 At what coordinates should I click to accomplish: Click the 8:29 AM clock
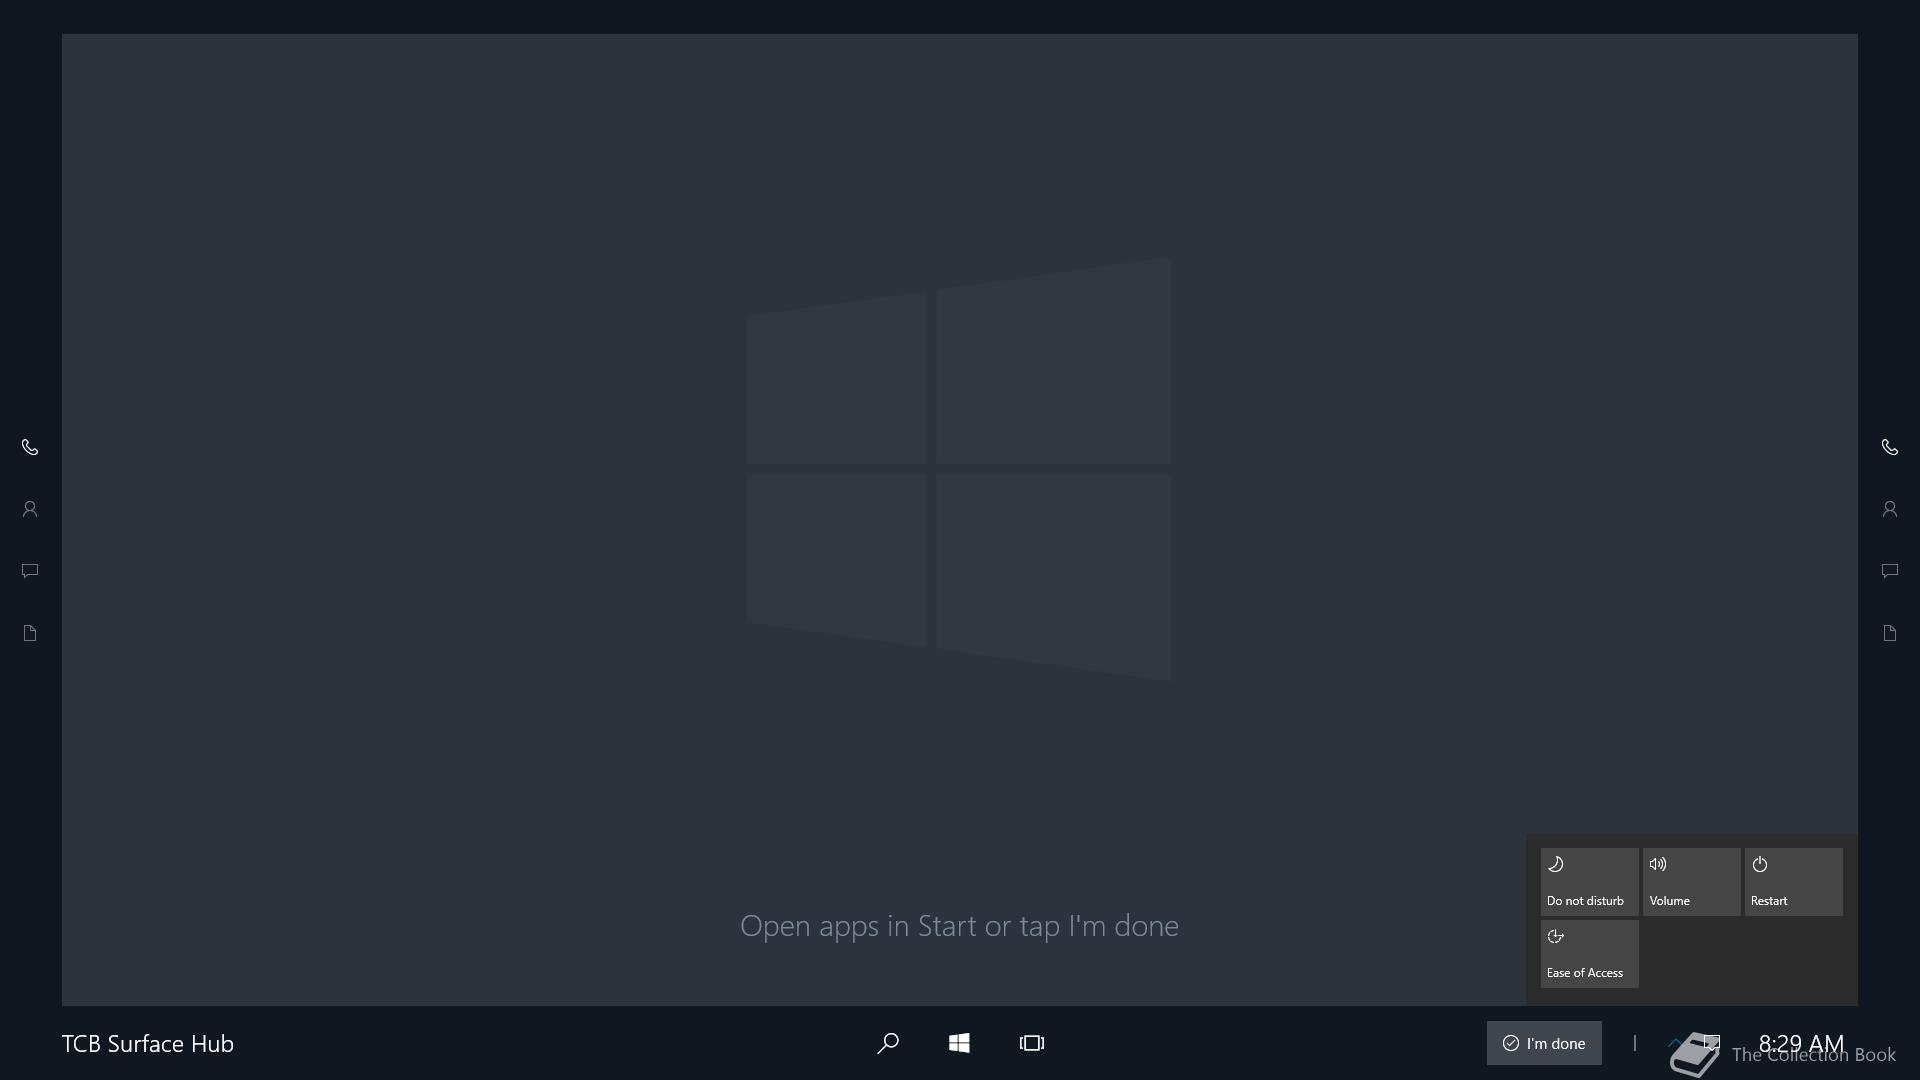click(1801, 1043)
